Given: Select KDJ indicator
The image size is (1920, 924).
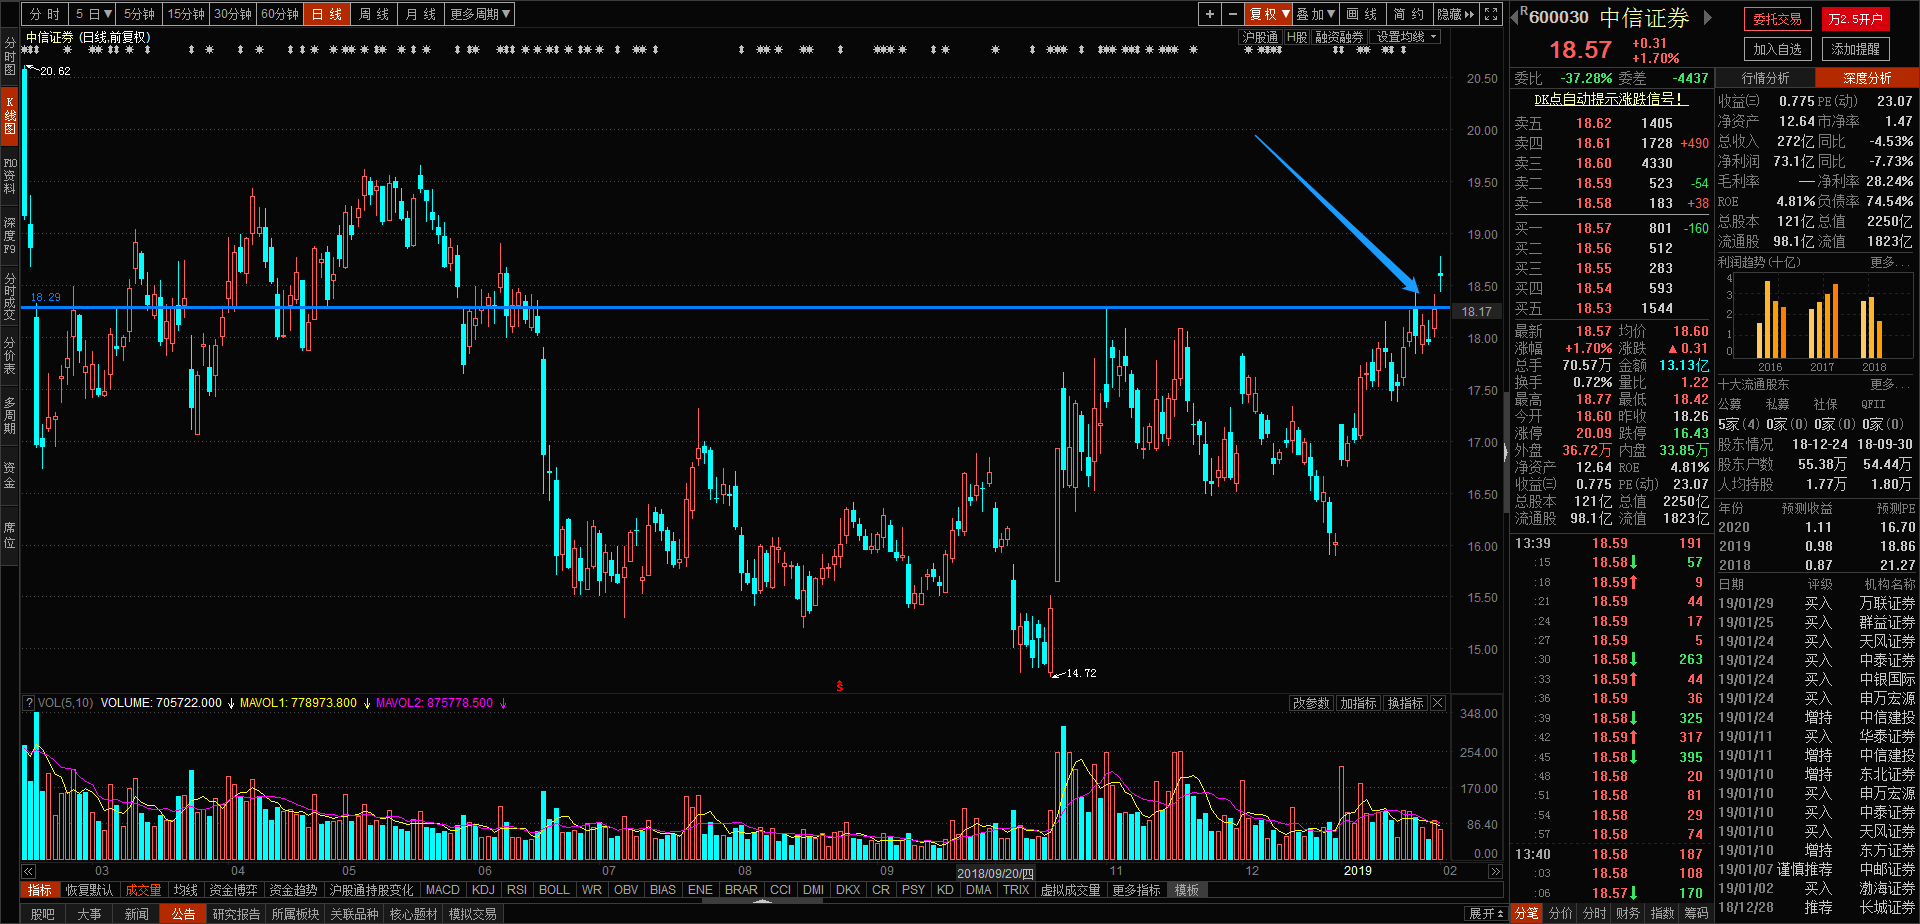Looking at the screenshot, I should (483, 890).
